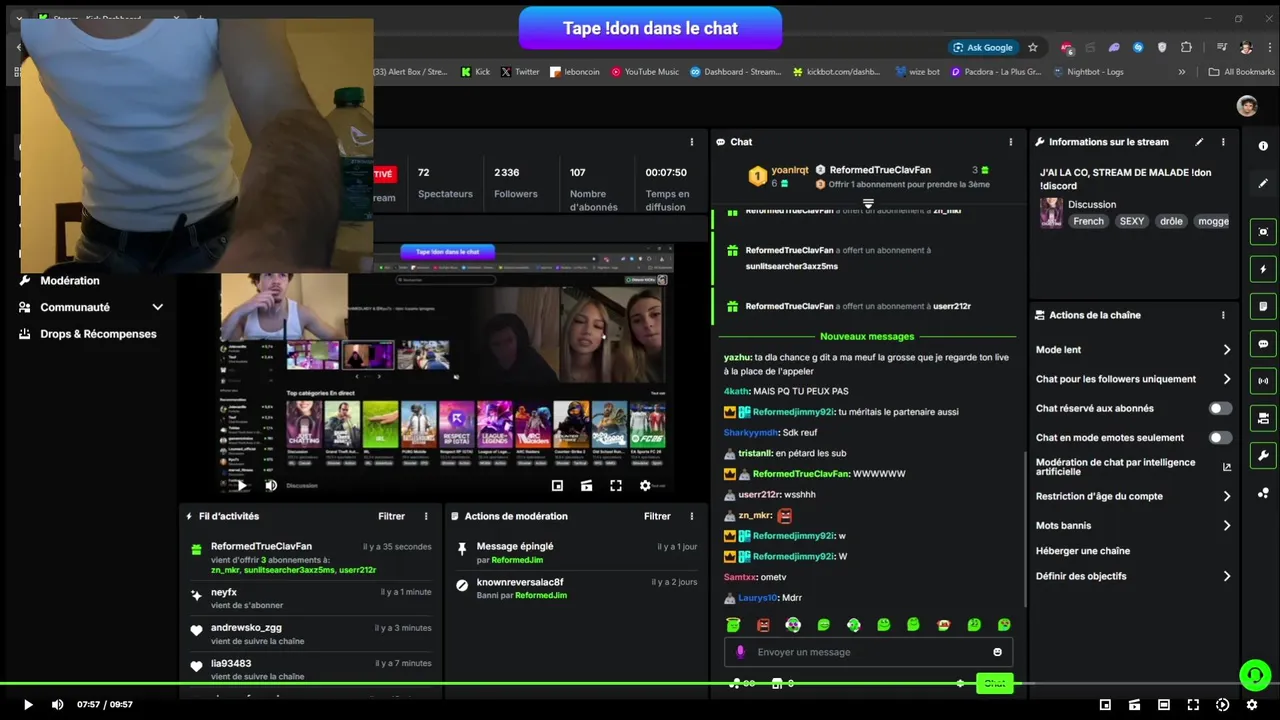Click the purple microphone icon in the chat input
Image resolution: width=1280 pixels, height=720 pixels.
[741, 652]
